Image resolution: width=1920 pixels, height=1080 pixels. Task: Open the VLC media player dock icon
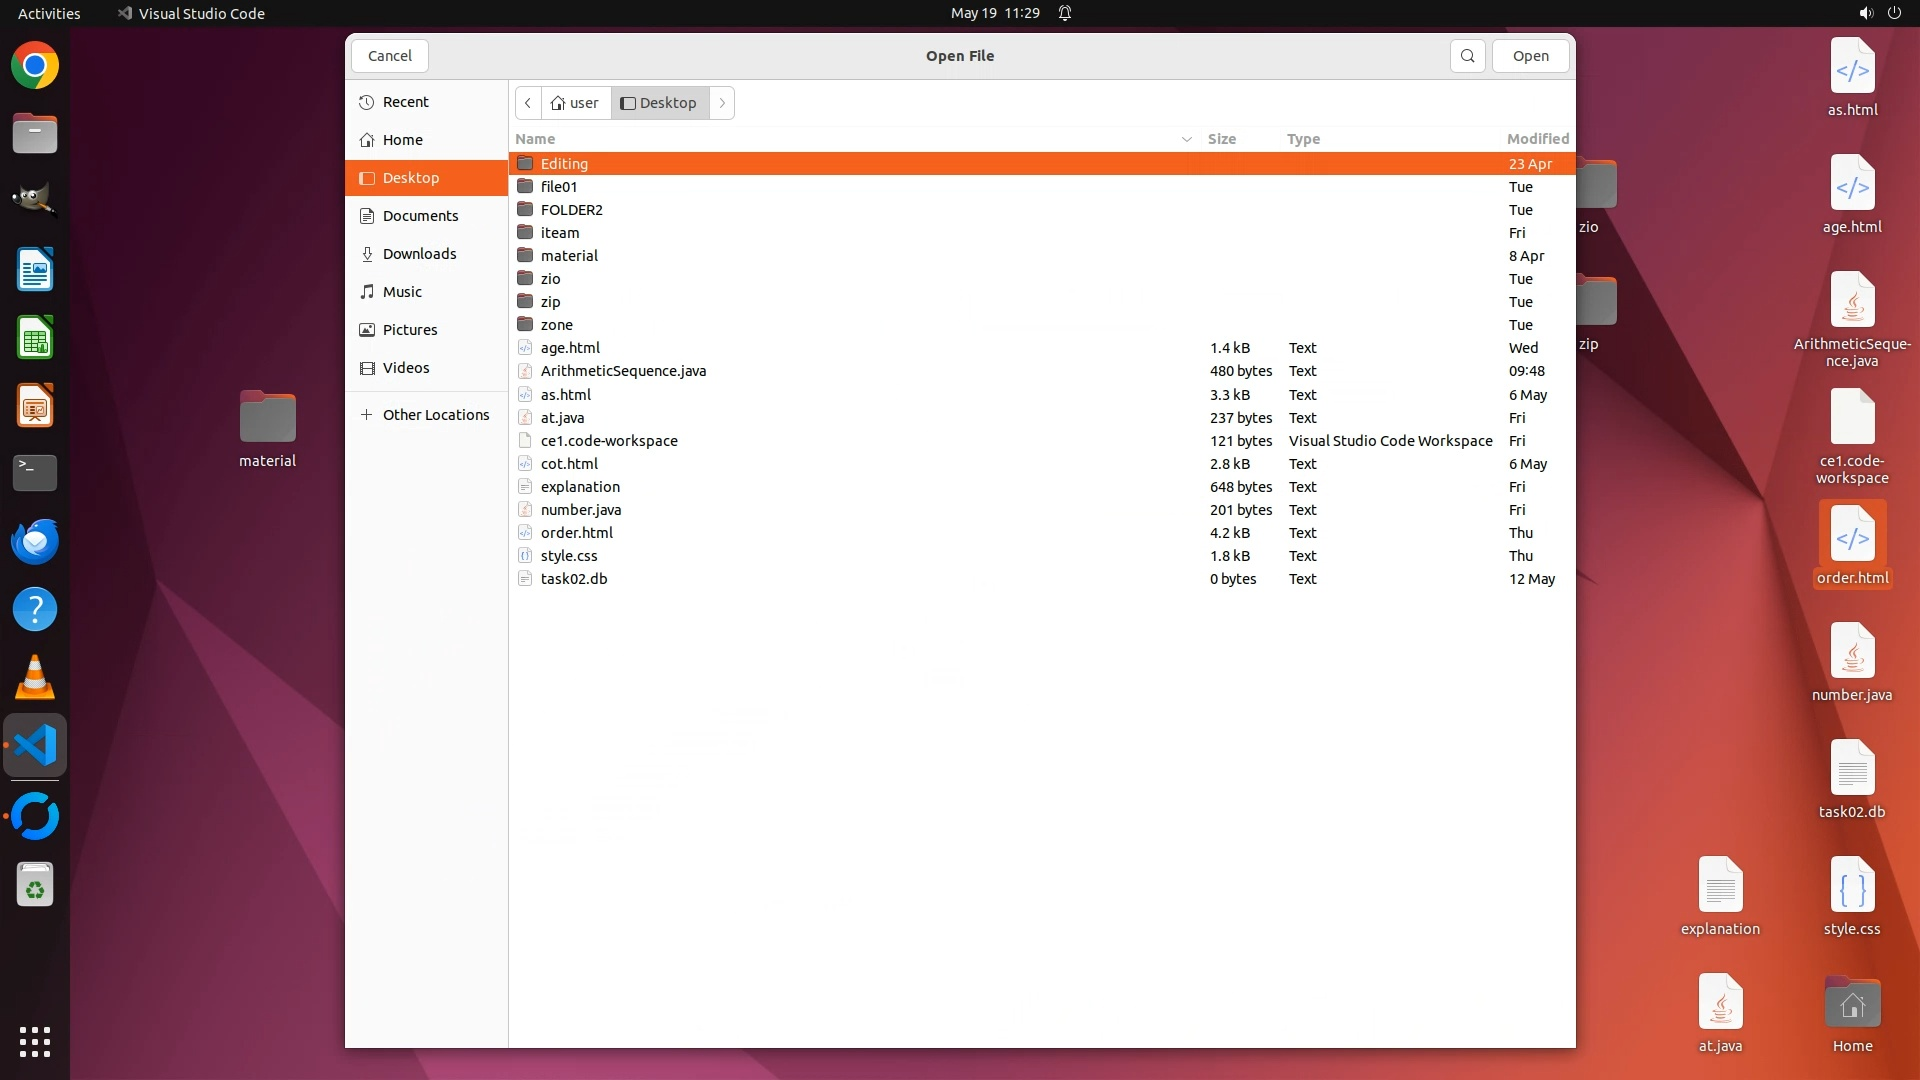point(35,678)
